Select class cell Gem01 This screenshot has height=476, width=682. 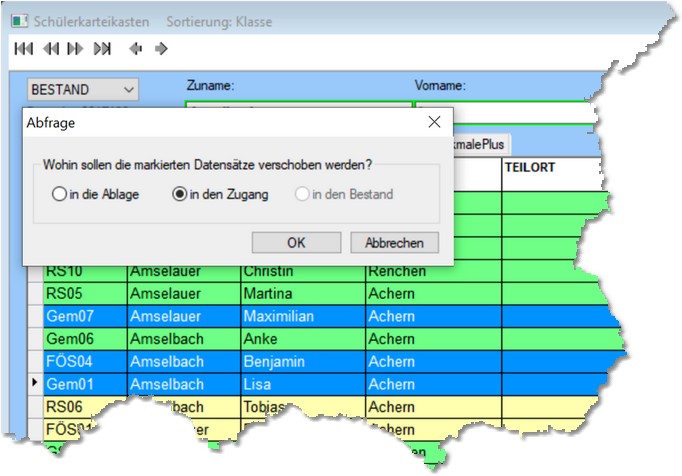tap(86, 384)
